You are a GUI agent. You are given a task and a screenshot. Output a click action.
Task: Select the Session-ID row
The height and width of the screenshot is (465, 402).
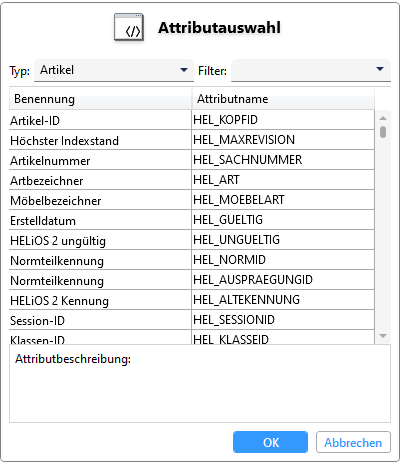[192, 320]
